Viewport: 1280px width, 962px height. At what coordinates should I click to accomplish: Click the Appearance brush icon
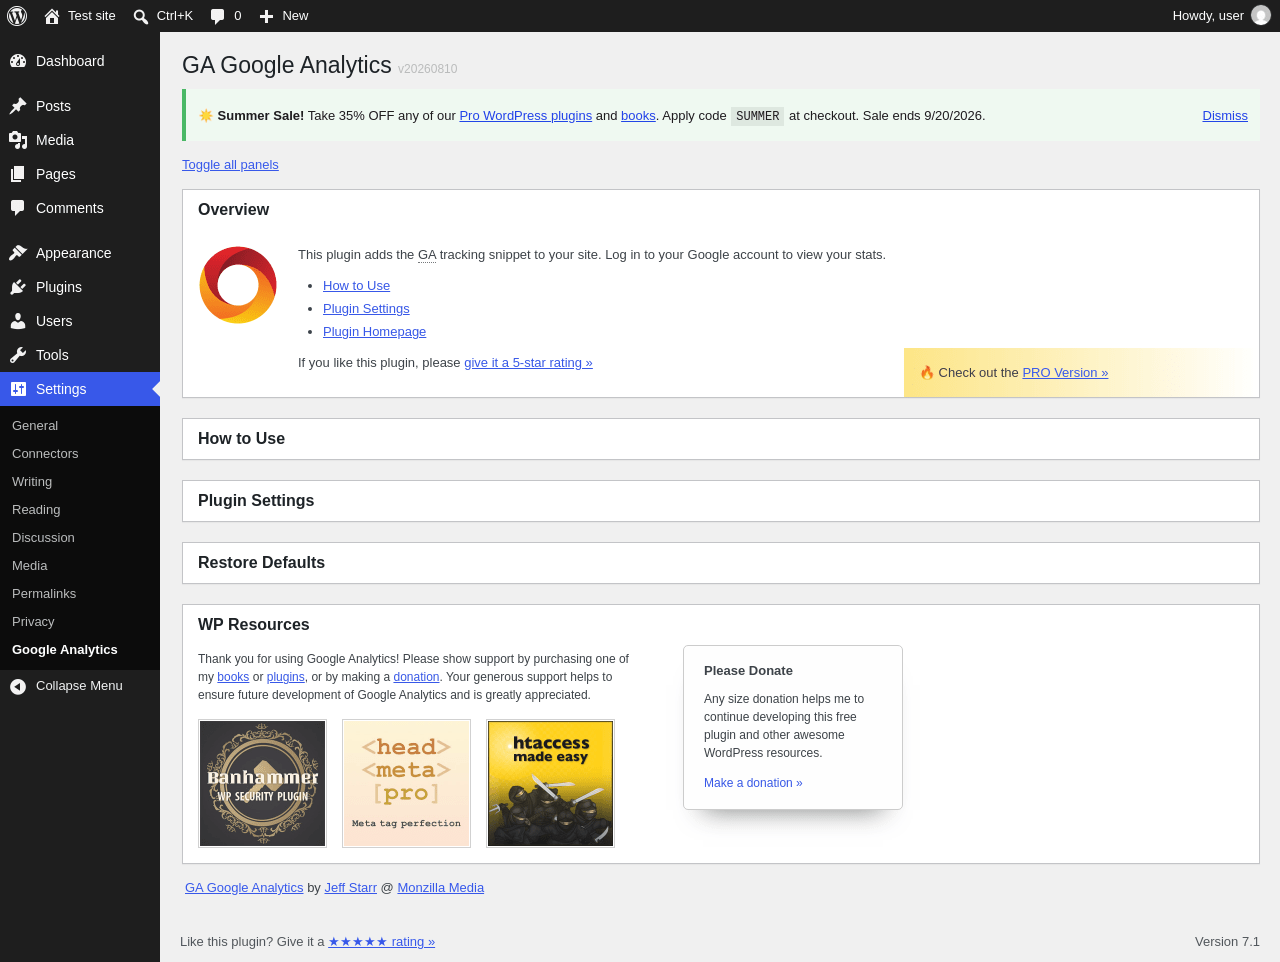click(18, 253)
